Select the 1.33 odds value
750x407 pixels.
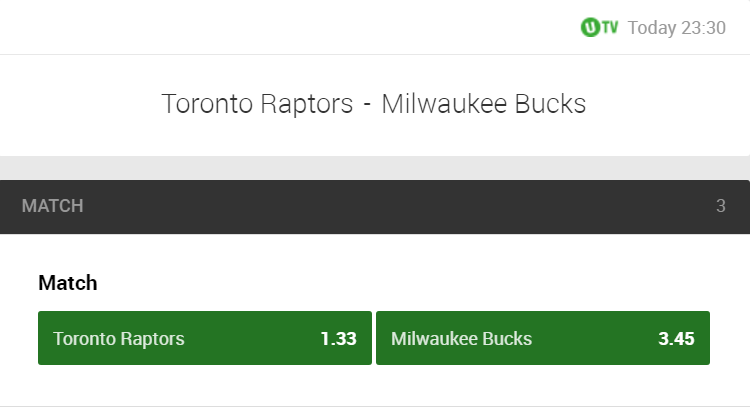(338, 338)
